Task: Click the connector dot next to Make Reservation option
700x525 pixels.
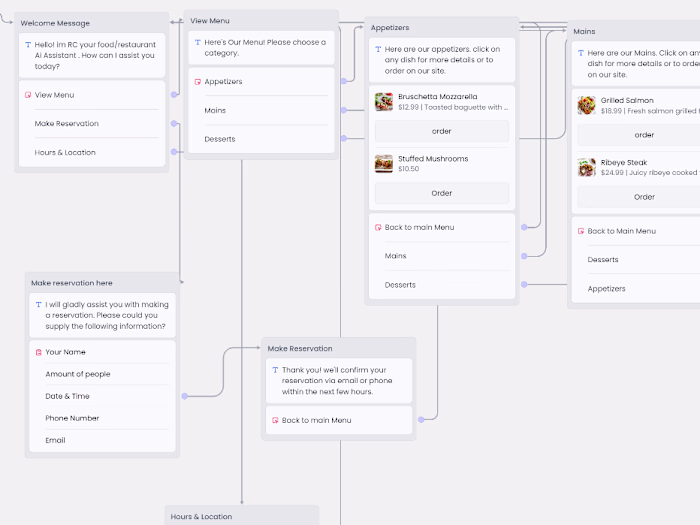Action: pos(174,123)
